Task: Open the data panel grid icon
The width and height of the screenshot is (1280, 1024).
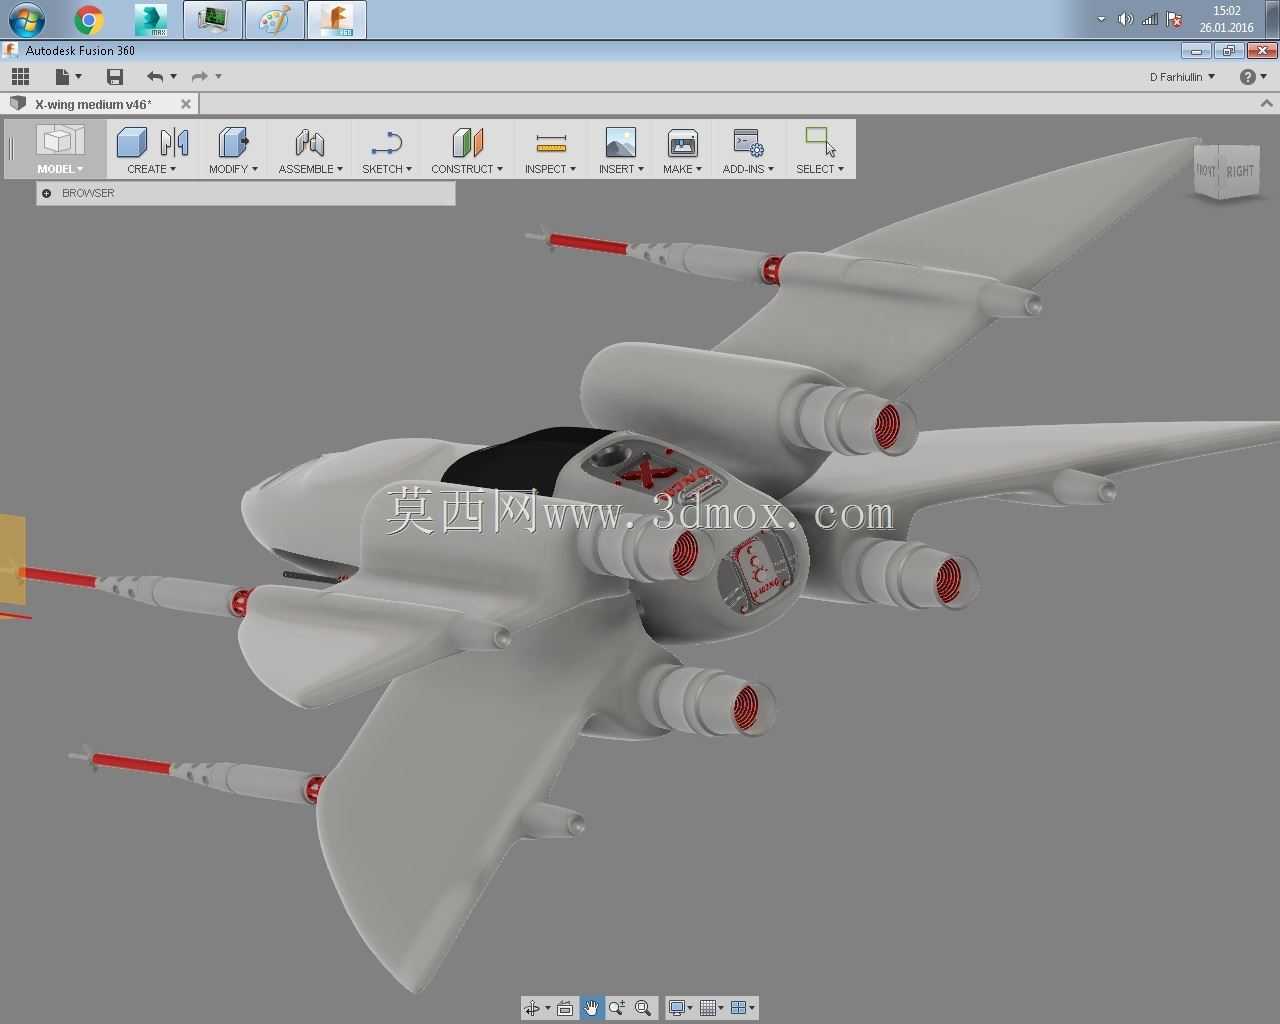Action: click(20, 76)
